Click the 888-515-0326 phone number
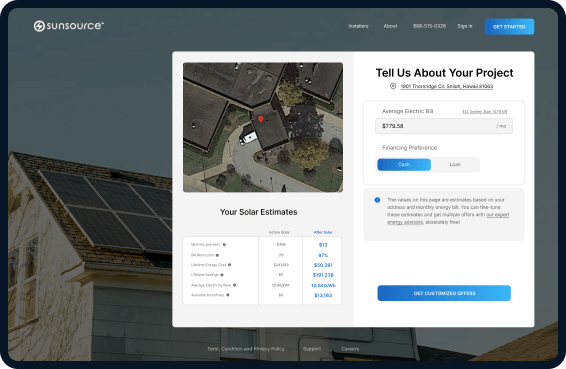566x369 pixels. [x=429, y=26]
